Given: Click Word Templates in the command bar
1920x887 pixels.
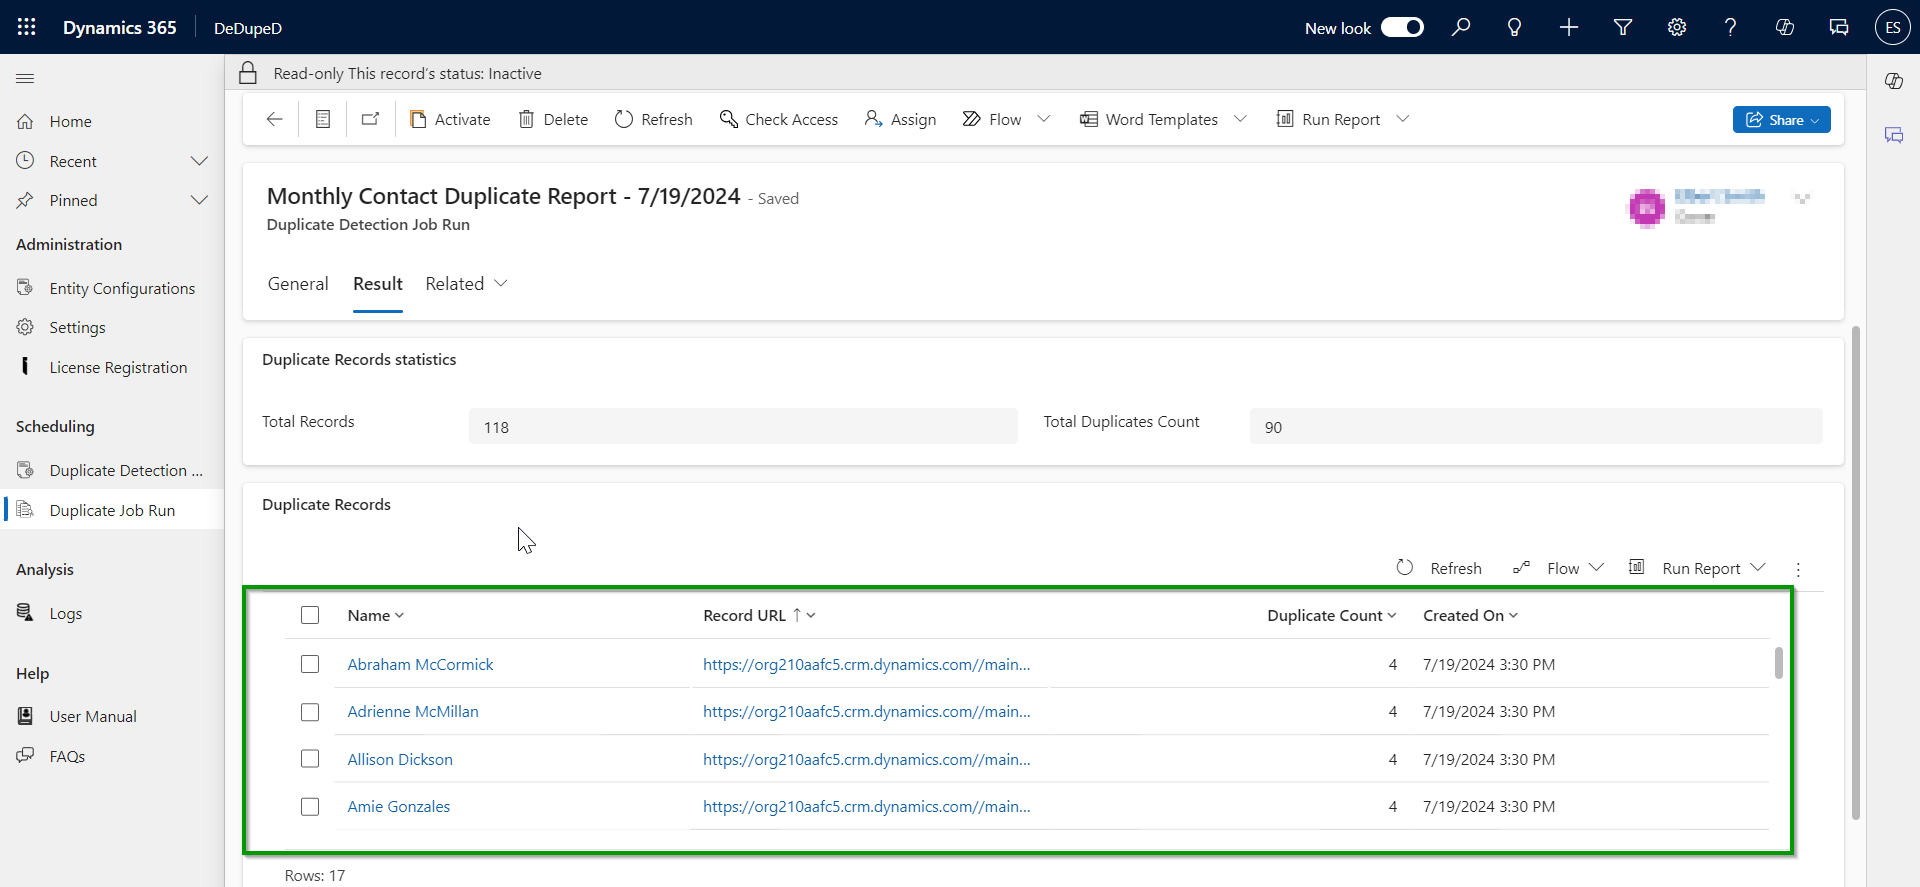Looking at the screenshot, I should (1149, 119).
